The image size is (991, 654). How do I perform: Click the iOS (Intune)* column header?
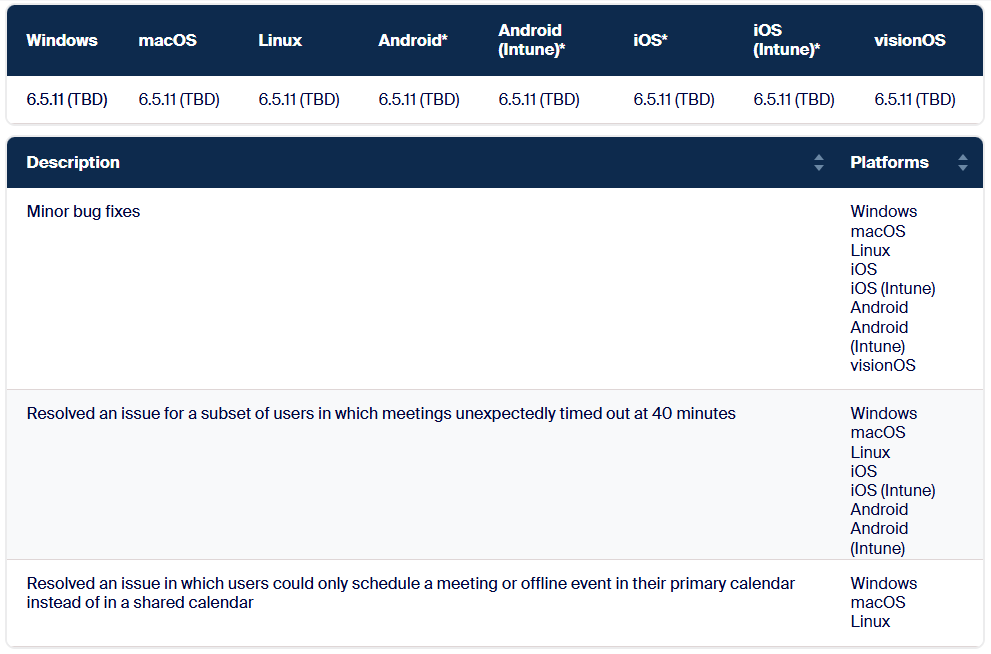(x=787, y=40)
